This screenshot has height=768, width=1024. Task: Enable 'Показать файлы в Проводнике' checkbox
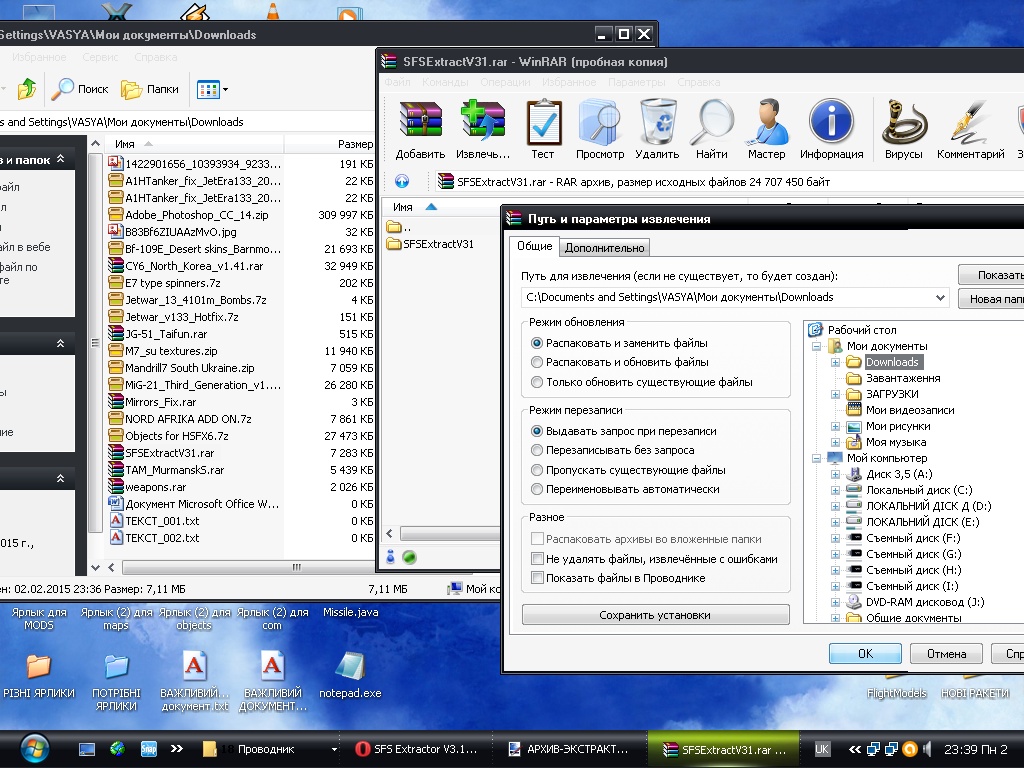(x=538, y=578)
